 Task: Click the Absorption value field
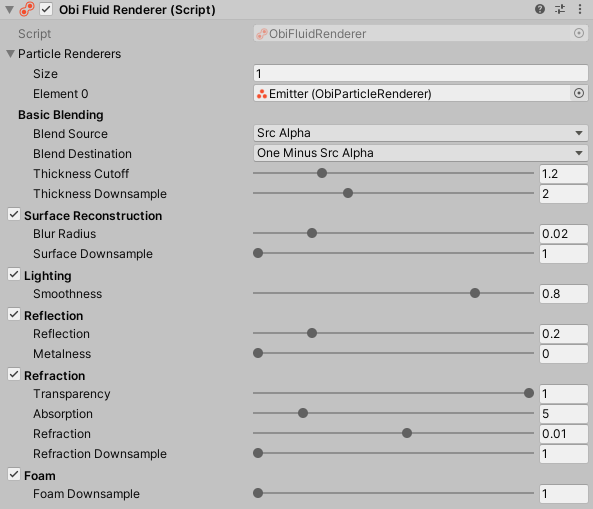coord(564,414)
